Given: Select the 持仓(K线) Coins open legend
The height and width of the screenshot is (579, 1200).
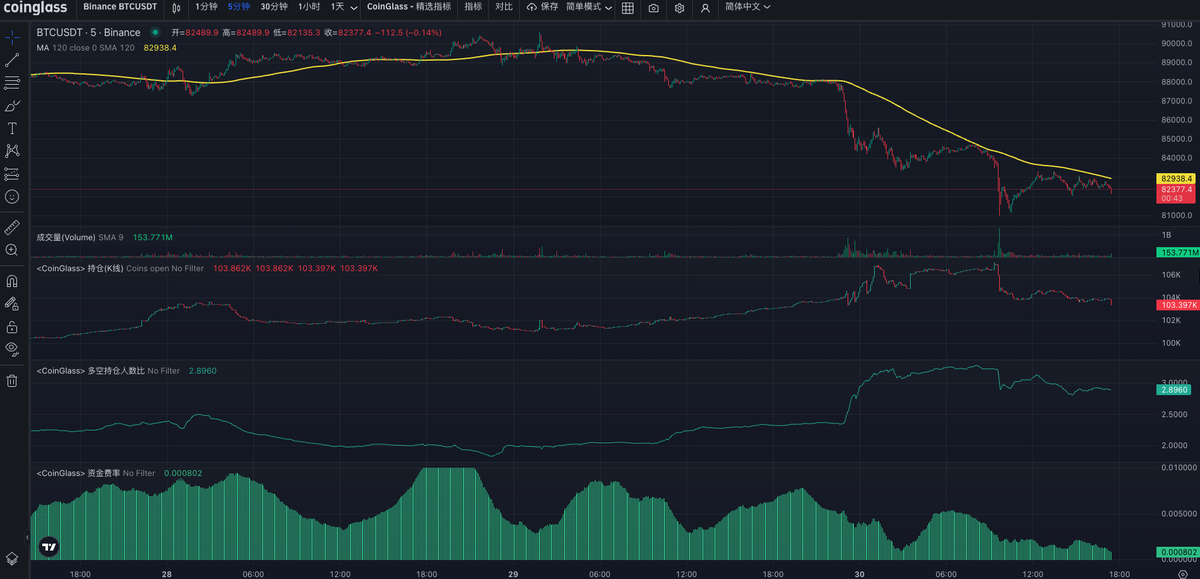Looking at the screenshot, I should click(x=120, y=268).
